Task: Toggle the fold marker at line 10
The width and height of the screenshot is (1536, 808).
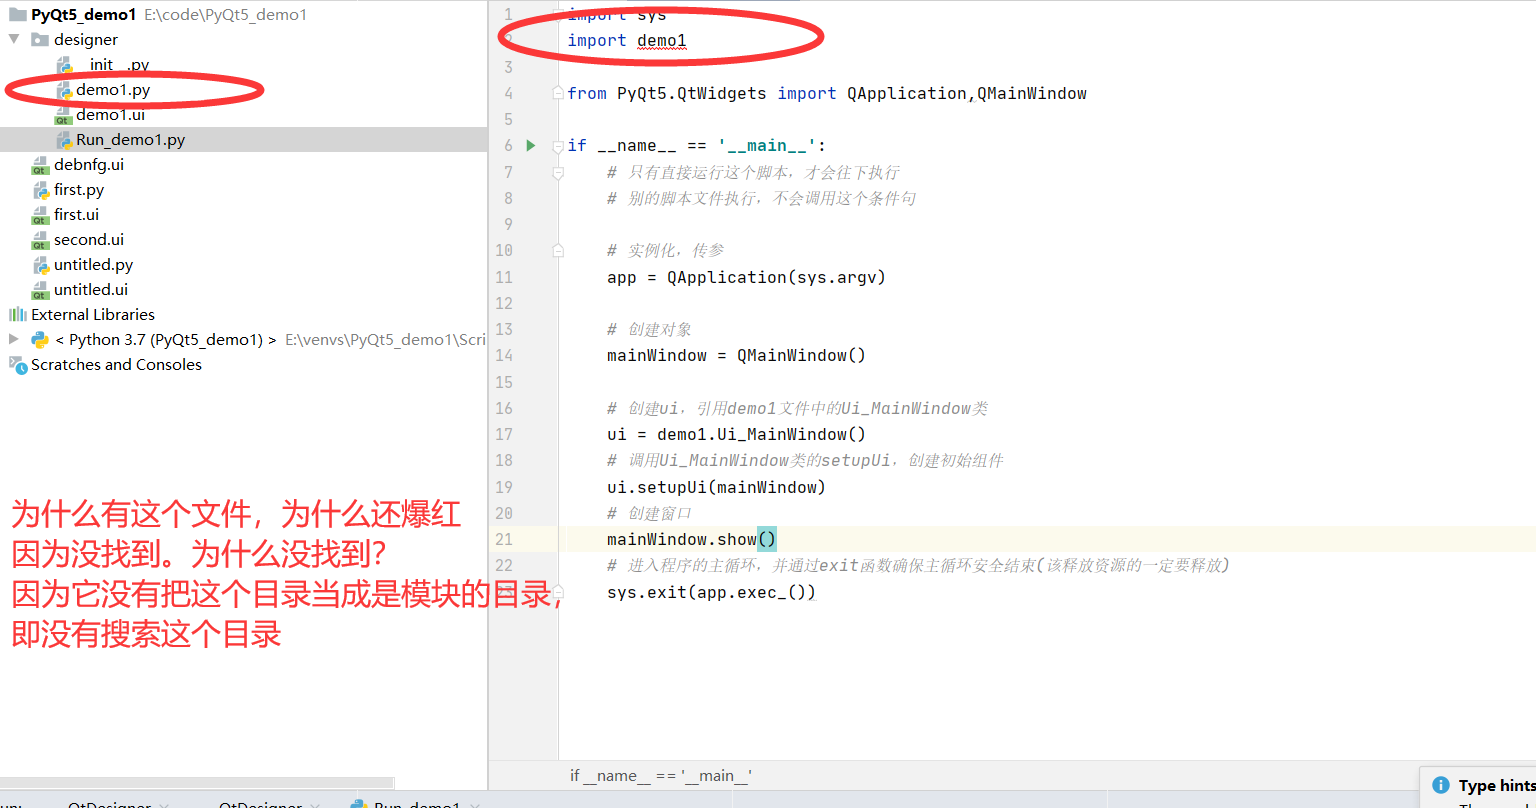Action: (x=558, y=250)
